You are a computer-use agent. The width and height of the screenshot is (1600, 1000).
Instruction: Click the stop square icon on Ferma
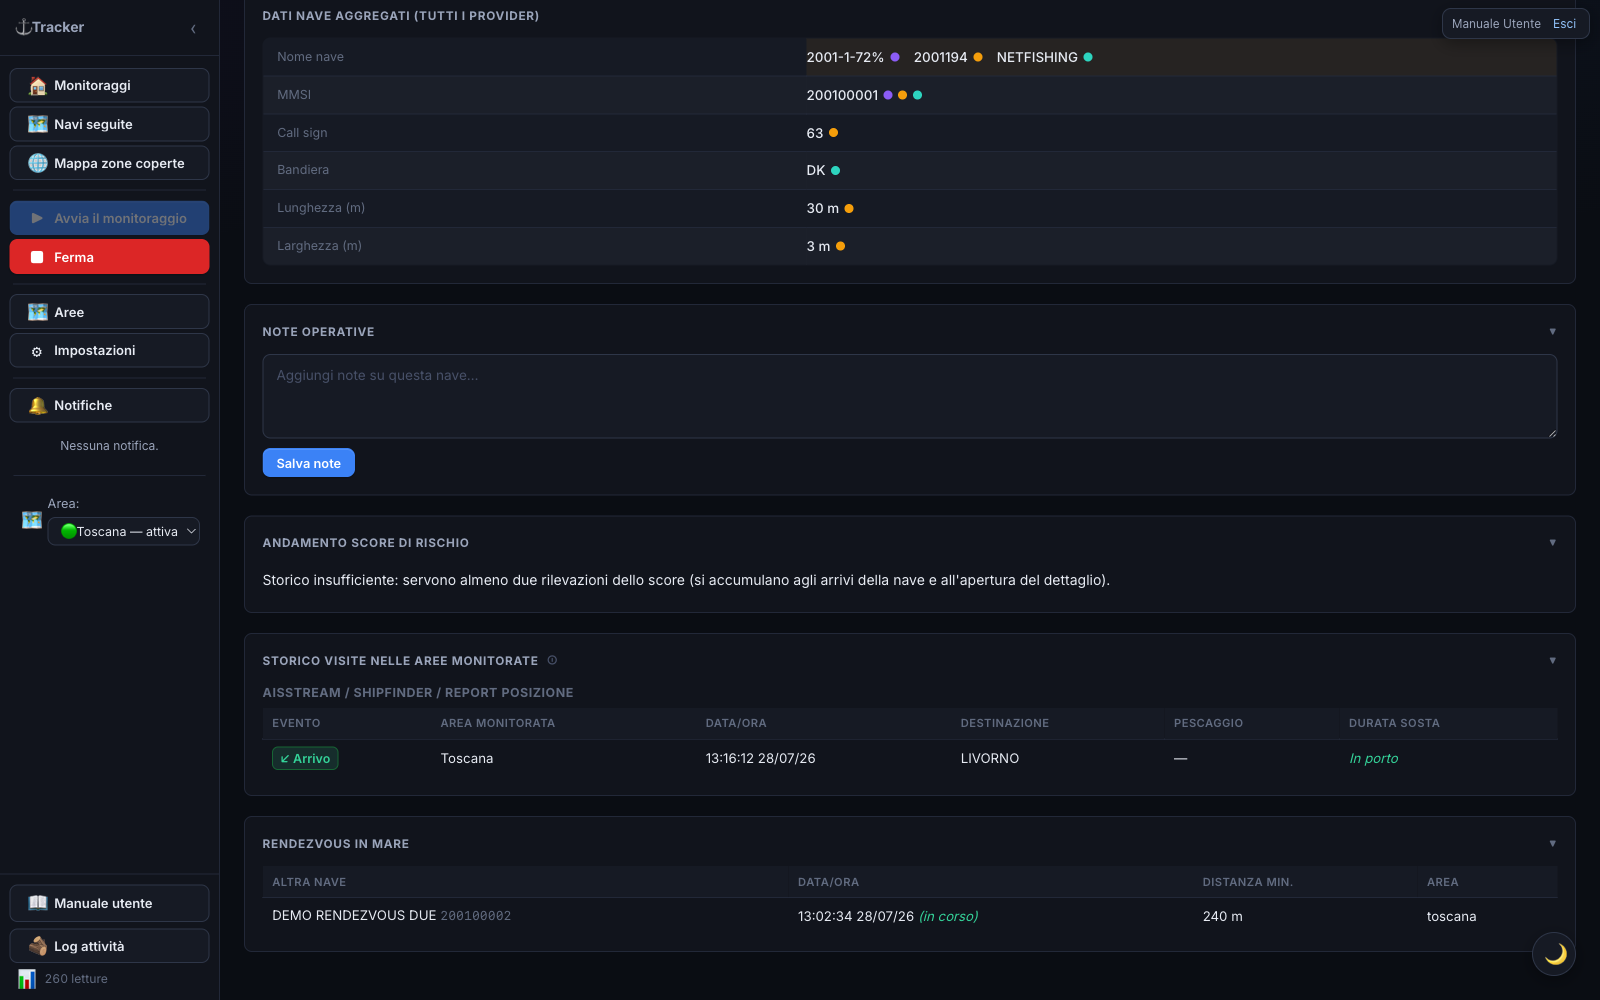[x=37, y=257]
